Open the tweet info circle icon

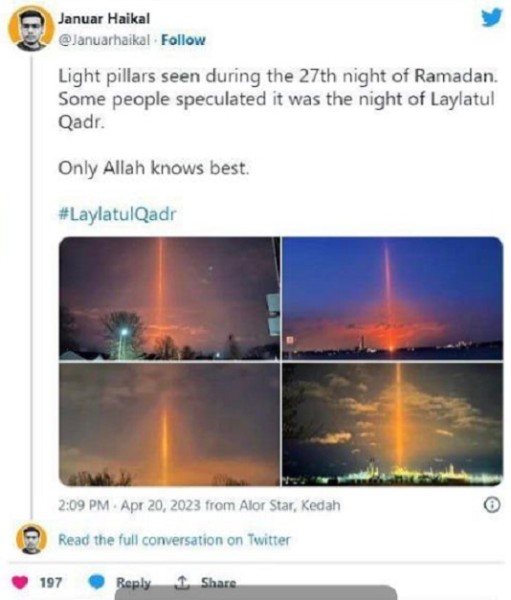(492, 505)
